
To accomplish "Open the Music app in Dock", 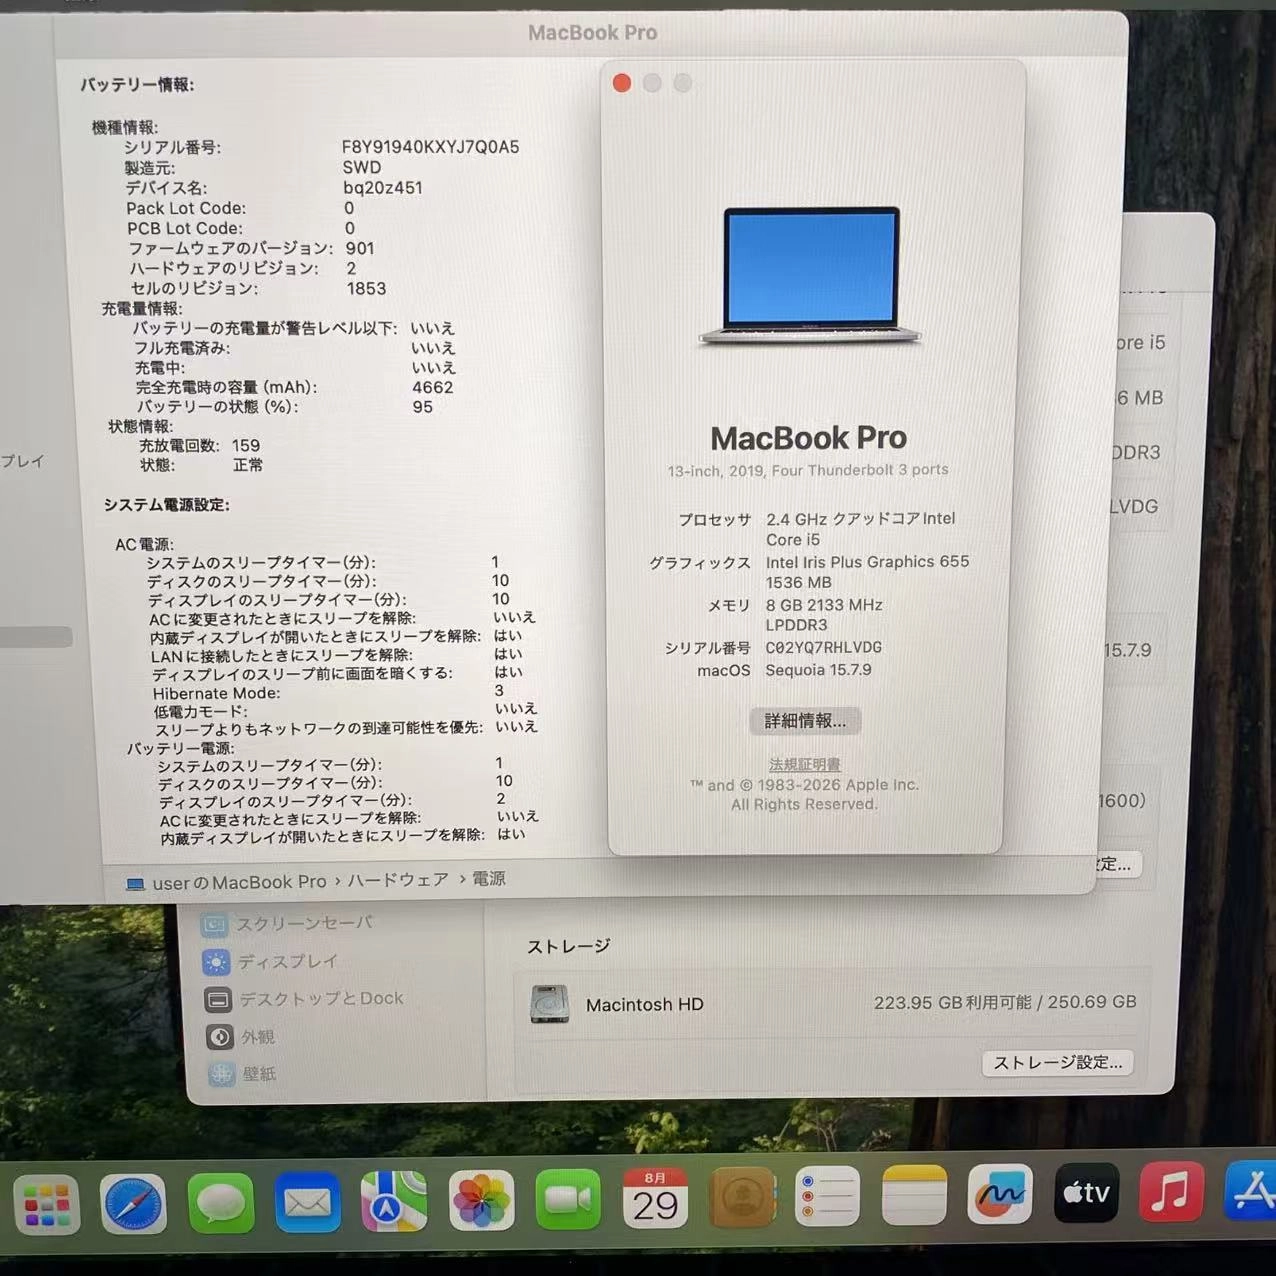I will point(1171,1192).
